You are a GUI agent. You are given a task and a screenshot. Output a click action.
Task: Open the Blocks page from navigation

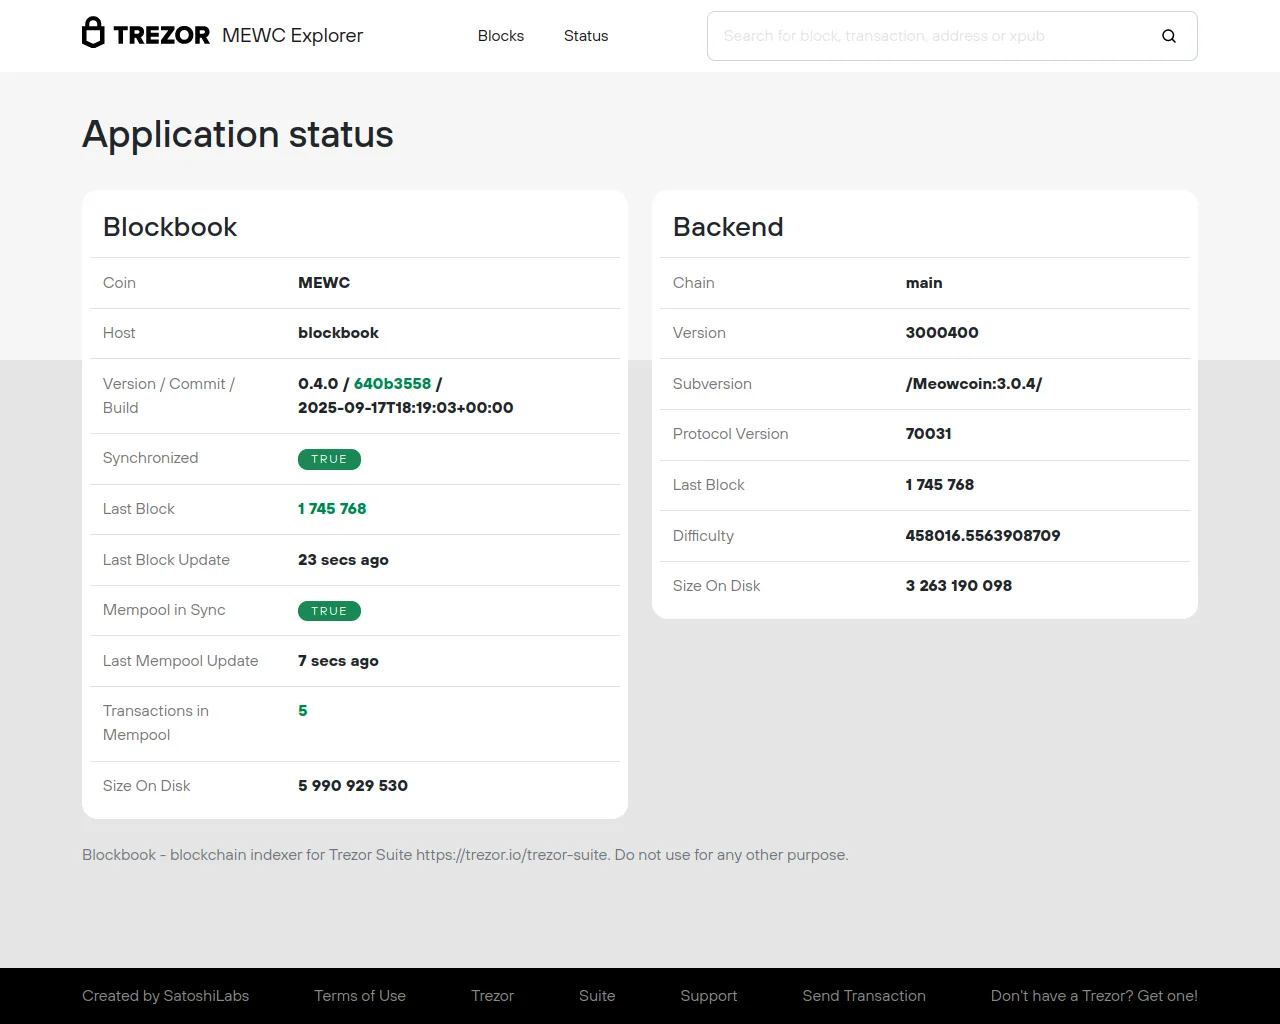pos(501,36)
